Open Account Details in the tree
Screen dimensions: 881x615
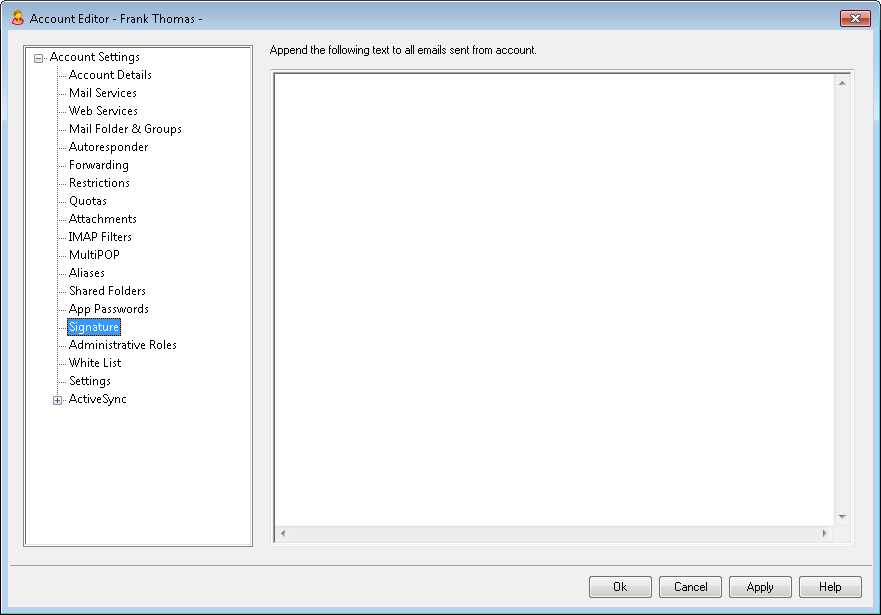pos(110,75)
